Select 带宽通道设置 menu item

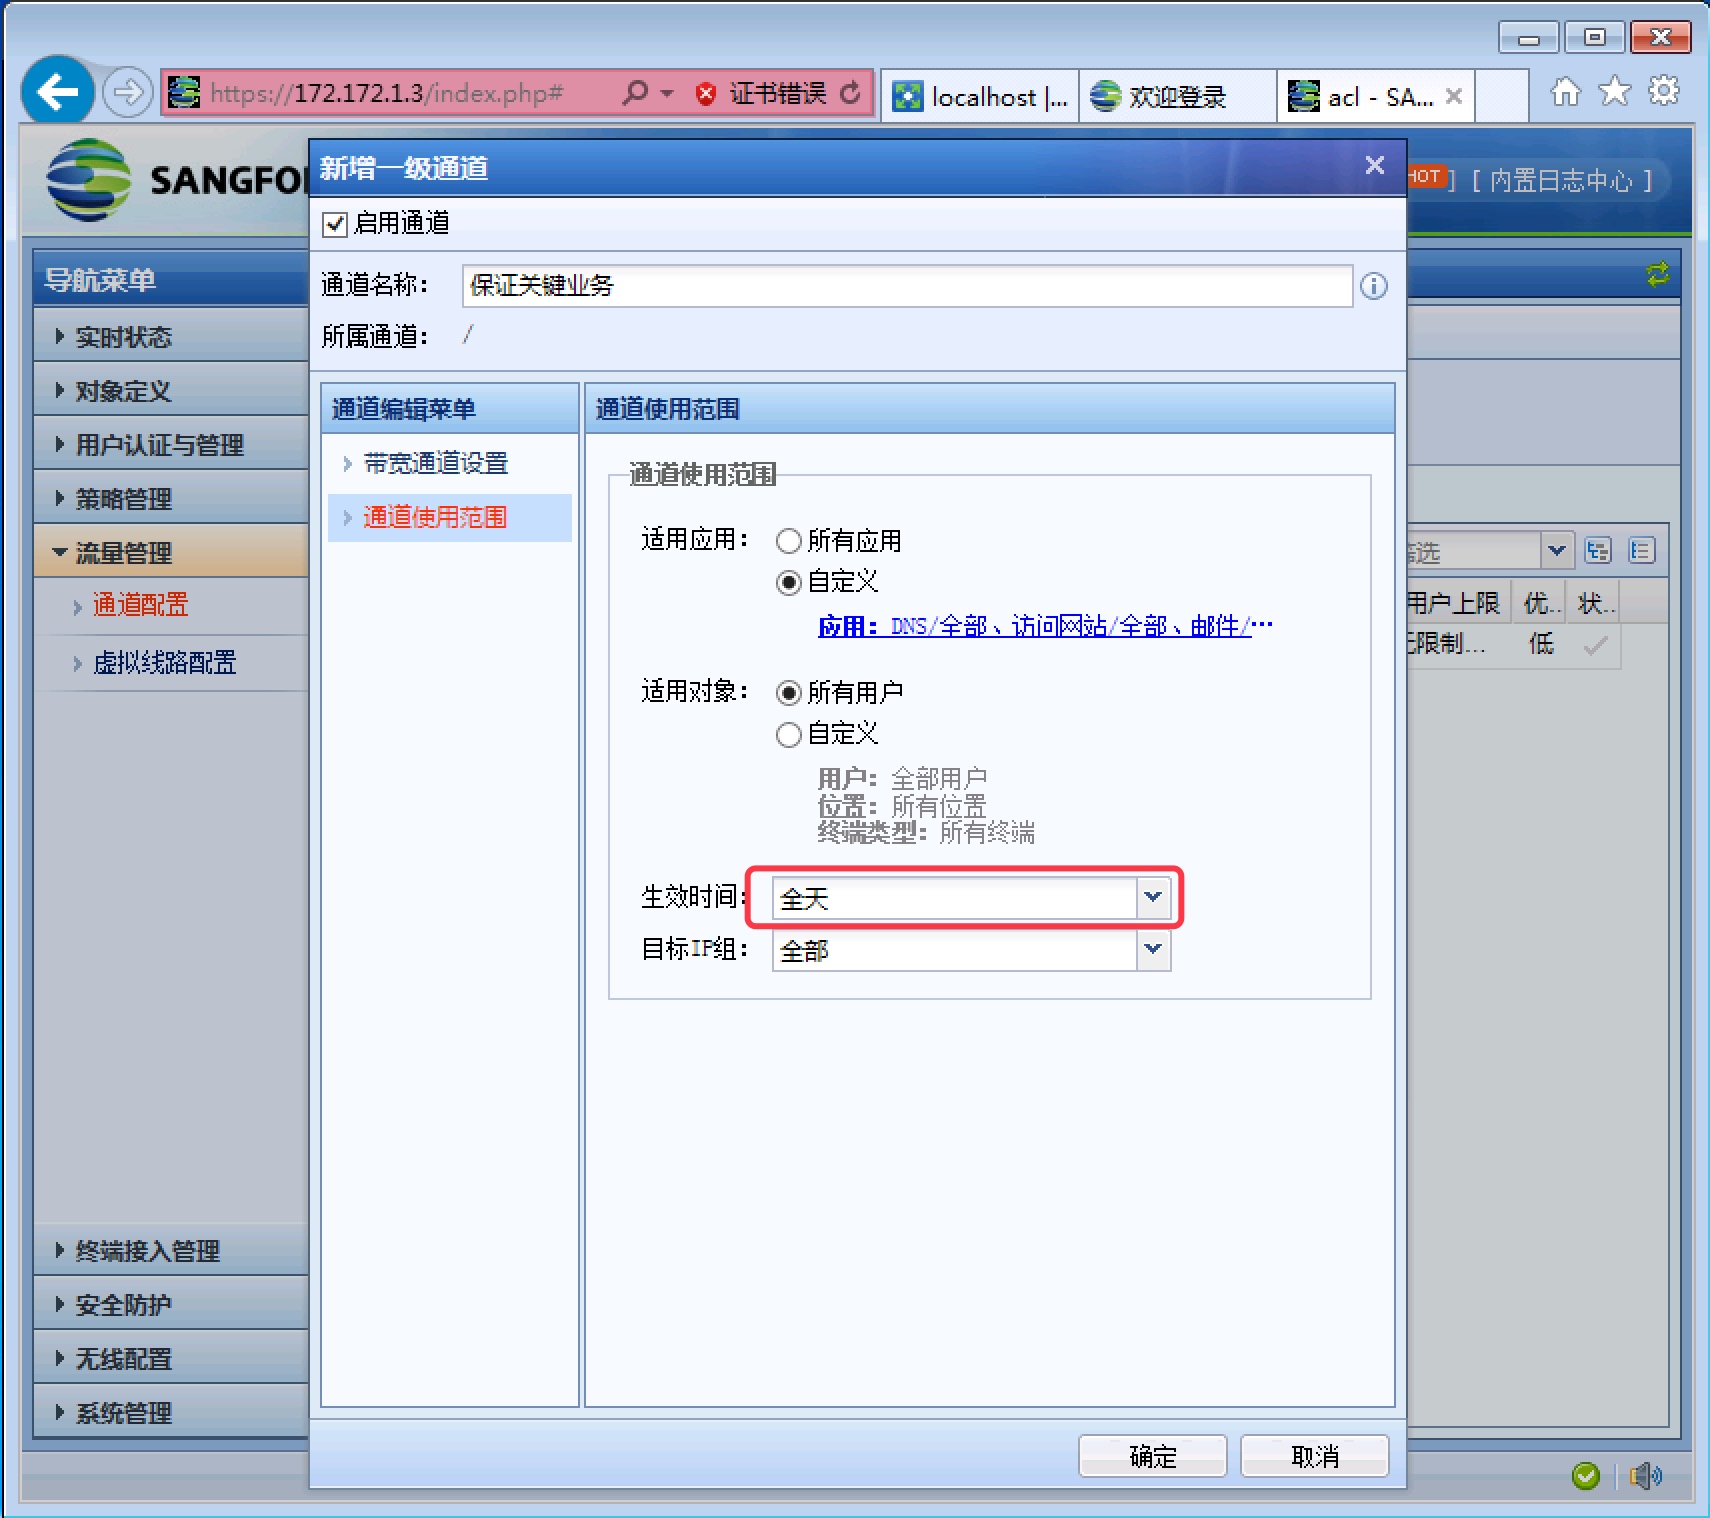436,463
